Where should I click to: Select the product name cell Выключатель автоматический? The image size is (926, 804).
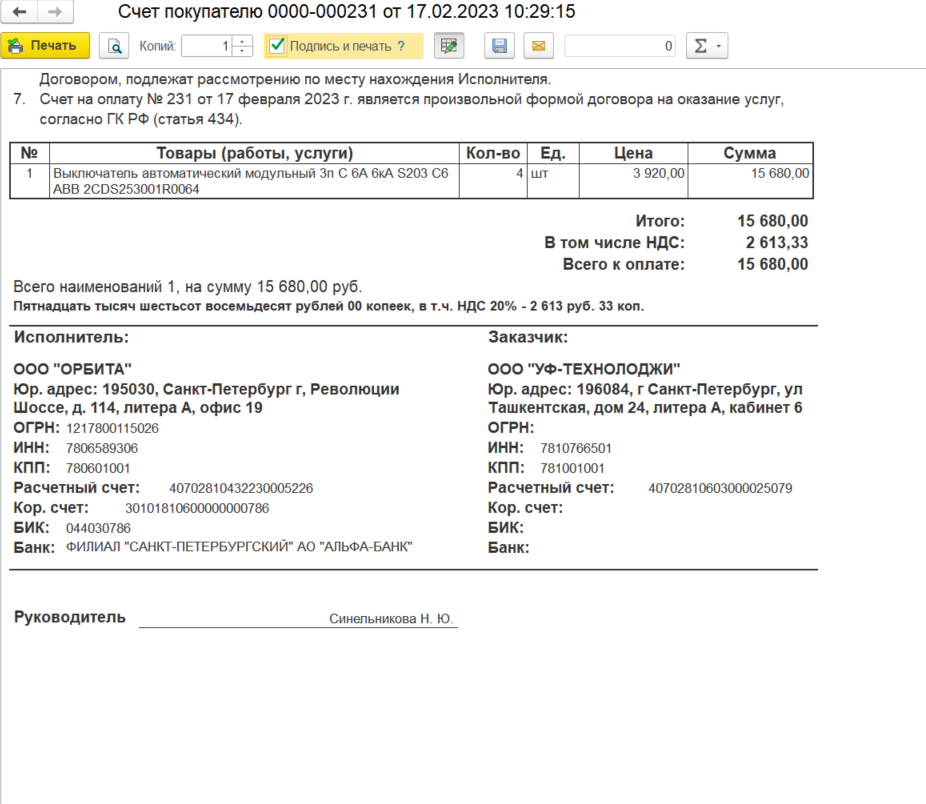pos(250,181)
